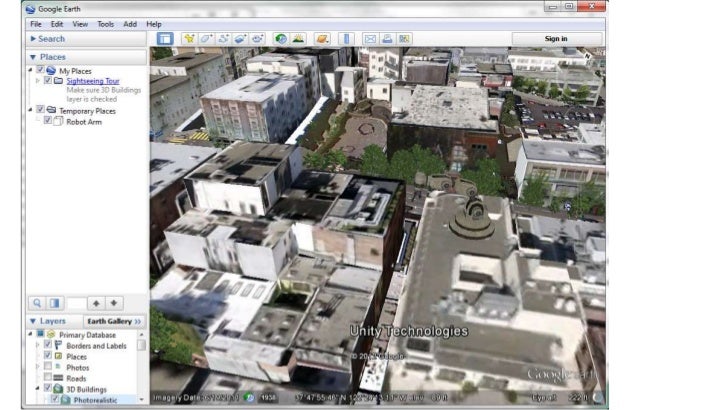The width and height of the screenshot is (728, 410).
Task: Record a tour with the camera icon
Action: coord(258,39)
